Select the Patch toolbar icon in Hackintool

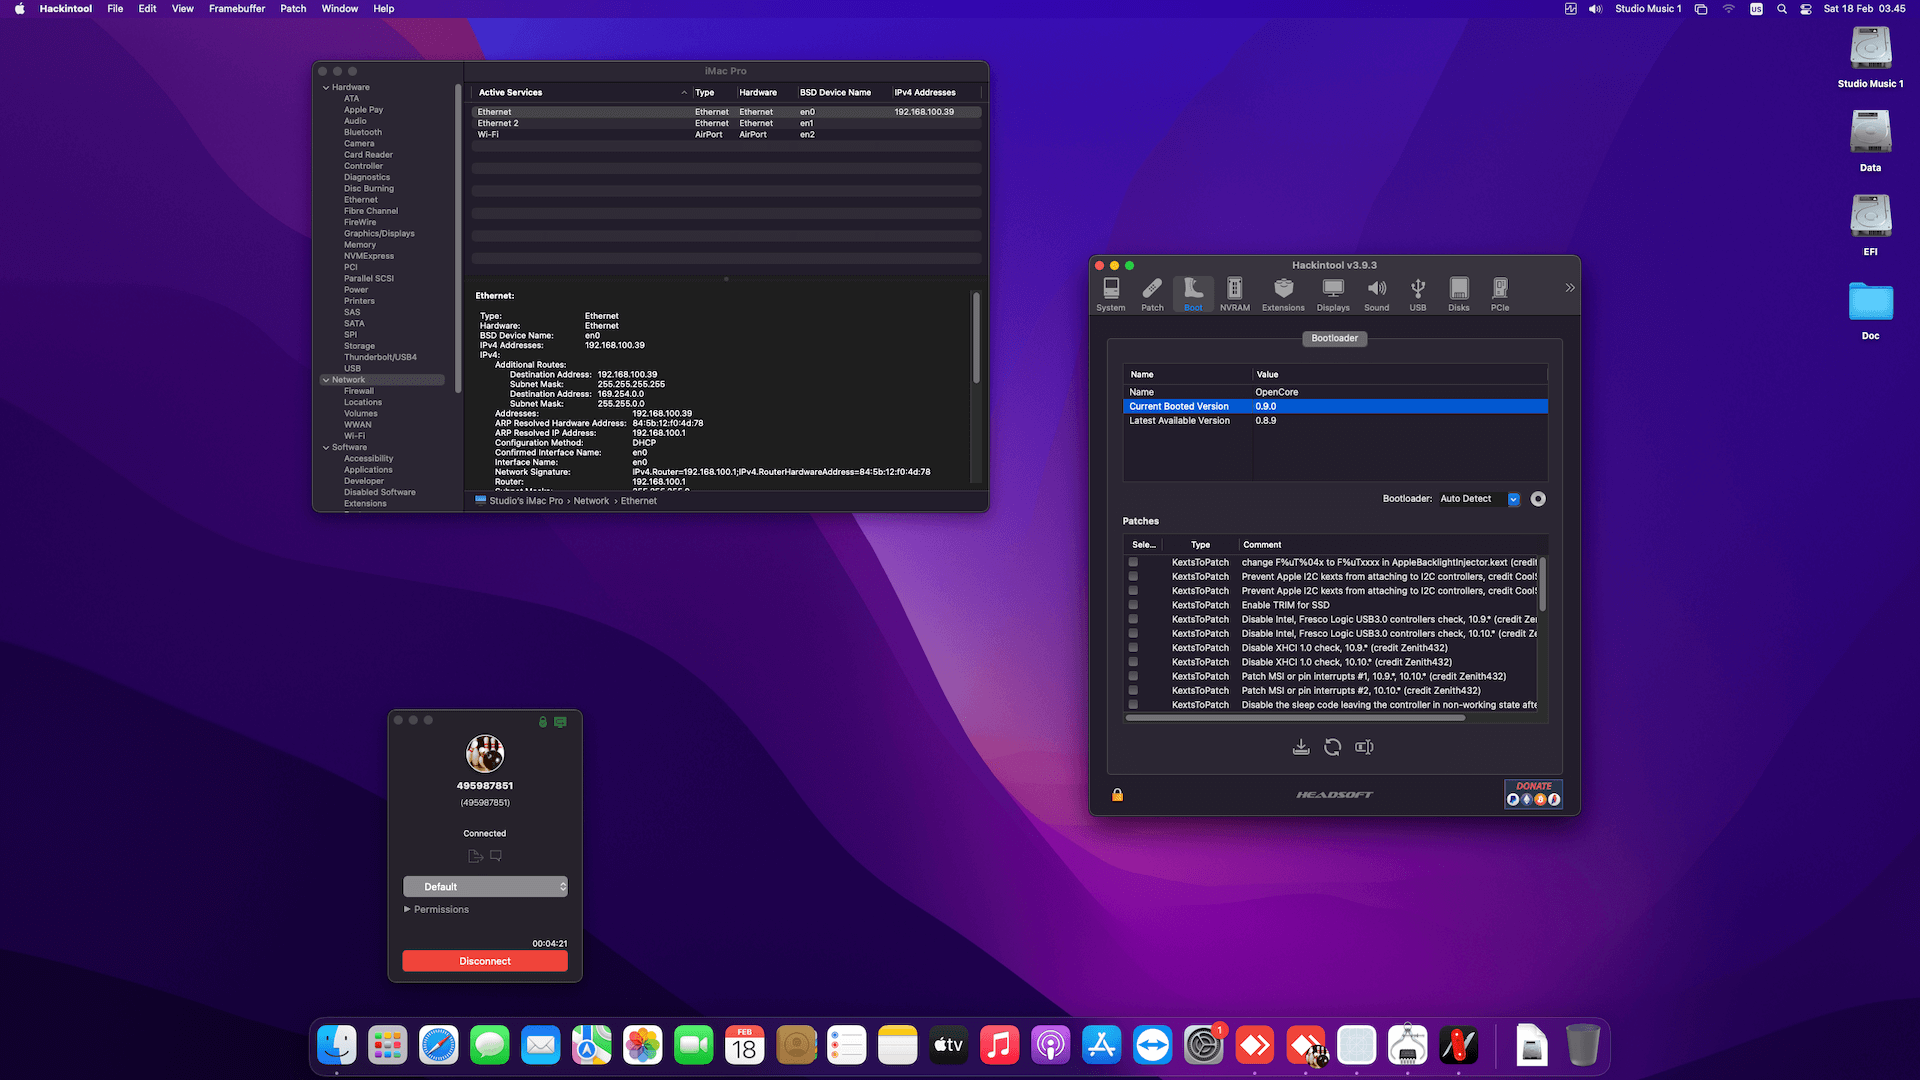click(1152, 295)
